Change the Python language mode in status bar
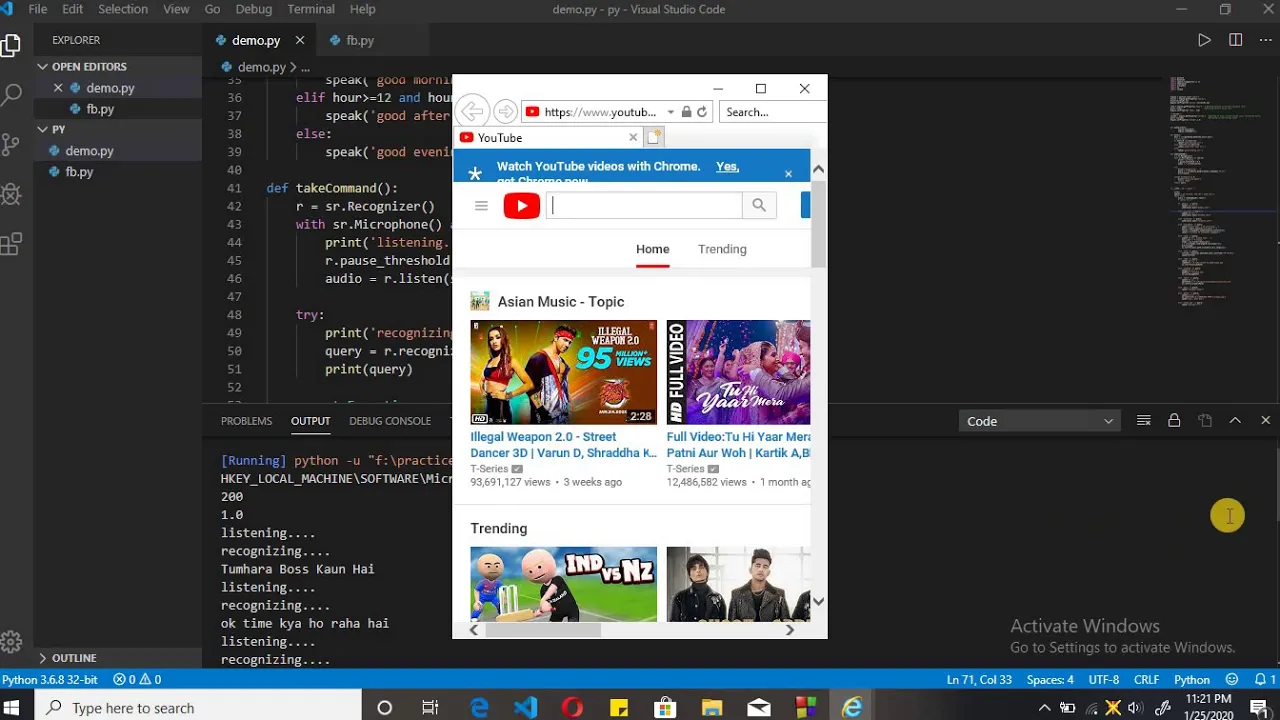This screenshot has height=720, width=1280. pos(1192,679)
